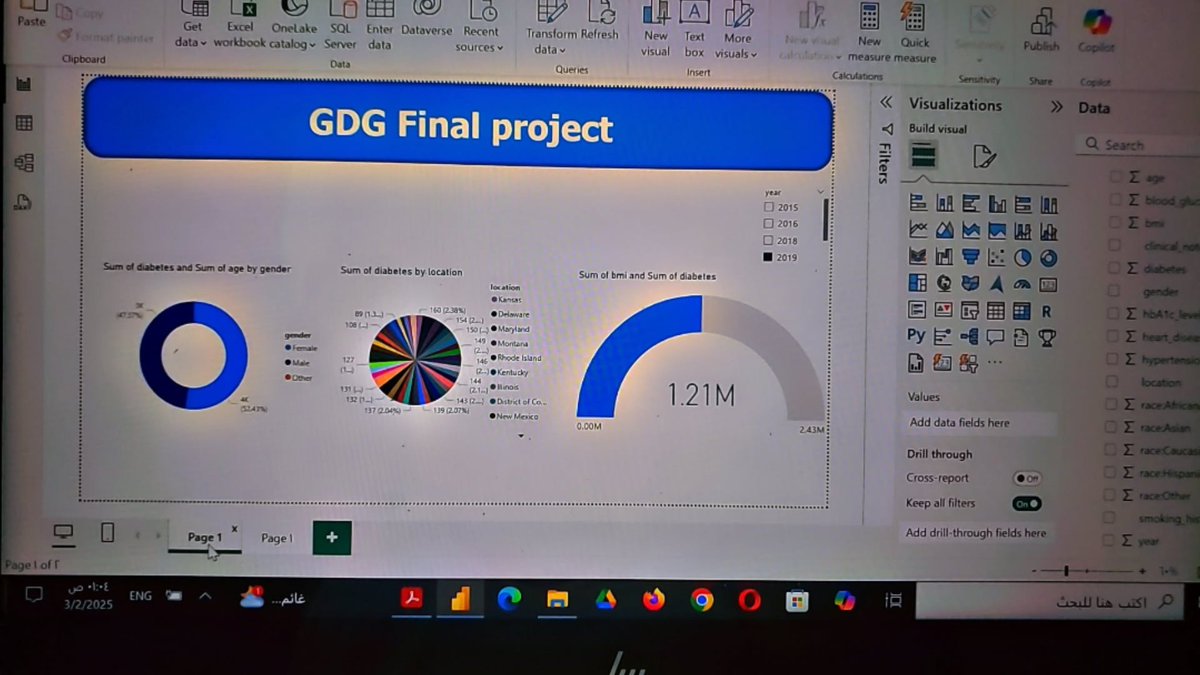1200x675 pixels.
Task: Select the Metrics trophy visual
Action: click(1047, 337)
